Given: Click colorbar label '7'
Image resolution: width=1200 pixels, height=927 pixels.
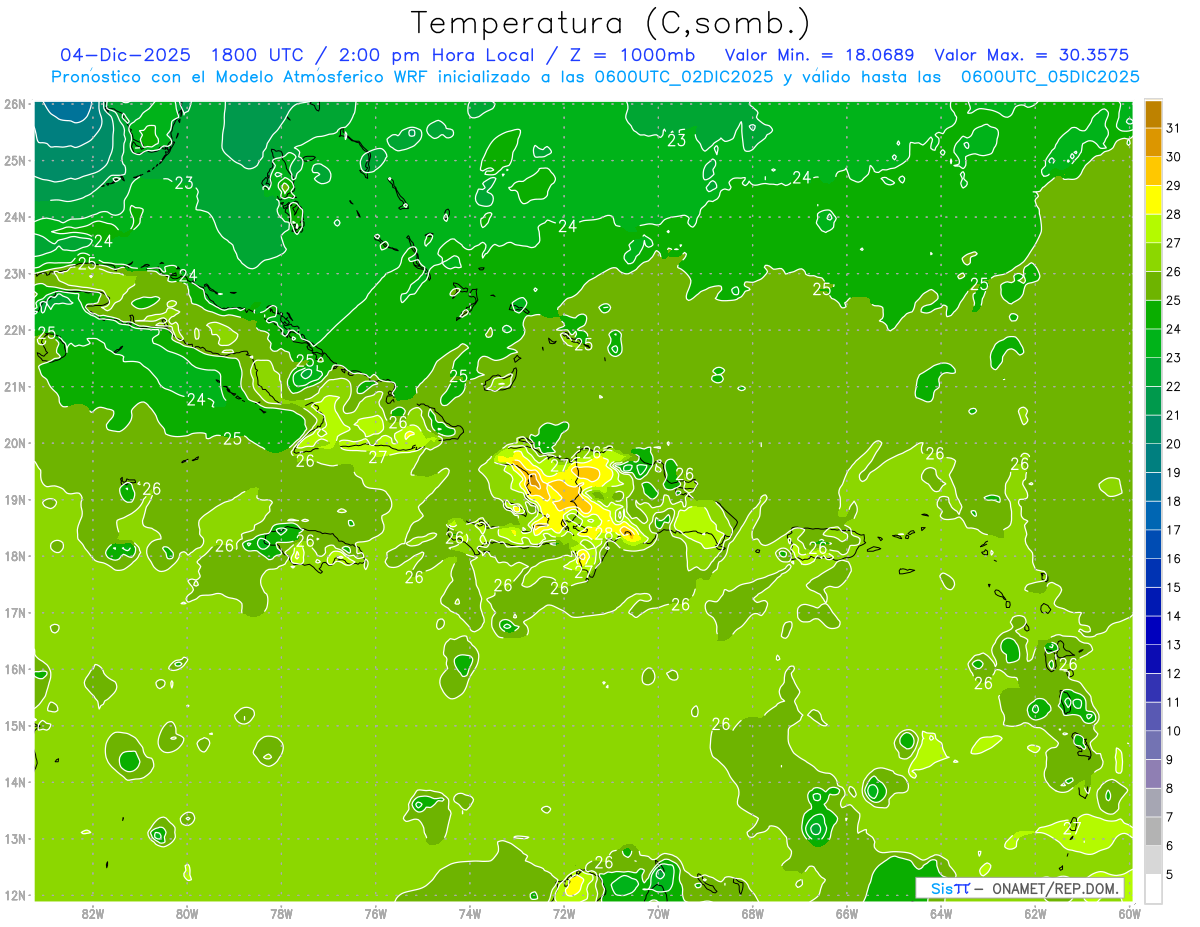Looking at the screenshot, I should pyautogui.click(x=1170, y=817).
